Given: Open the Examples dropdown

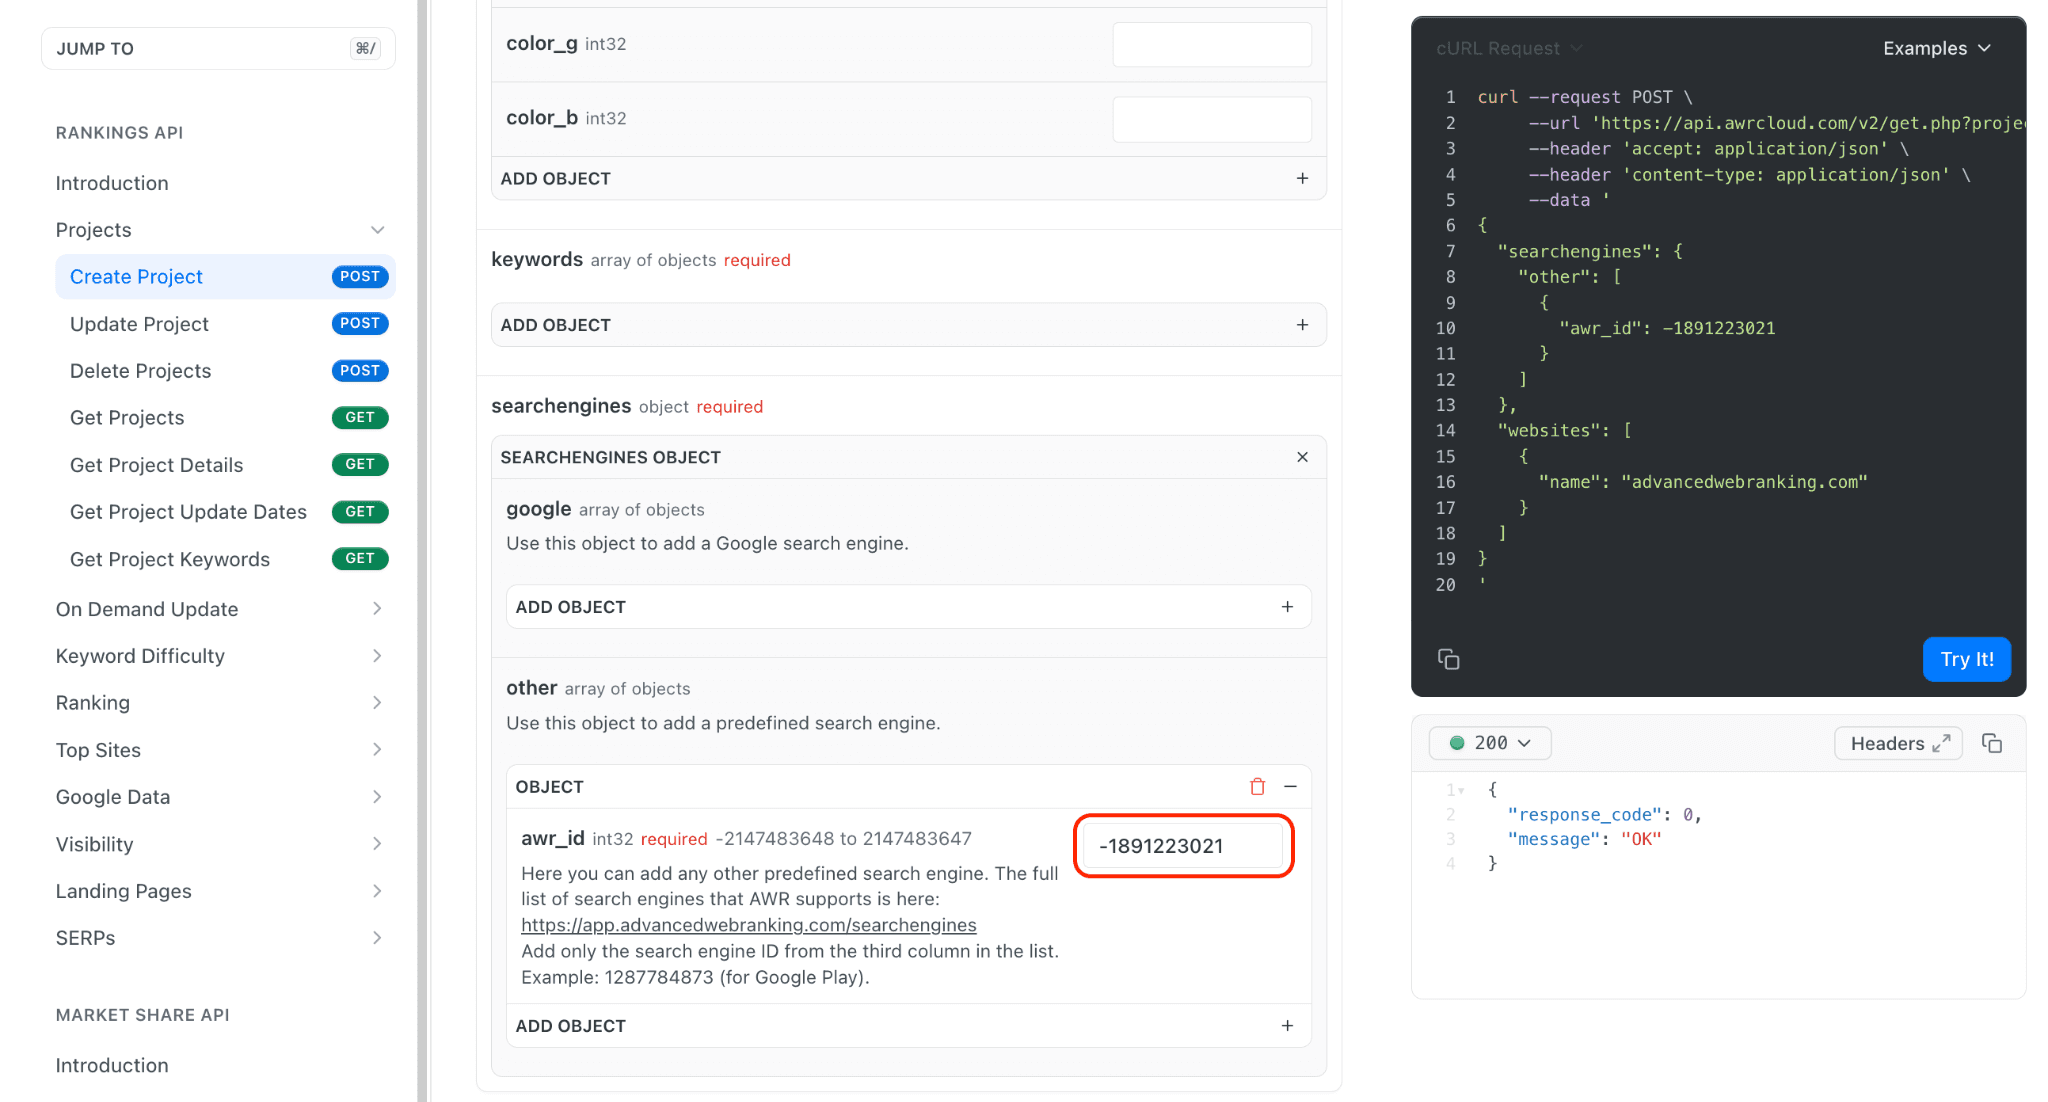Looking at the screenshot, I should (1936, 48).
